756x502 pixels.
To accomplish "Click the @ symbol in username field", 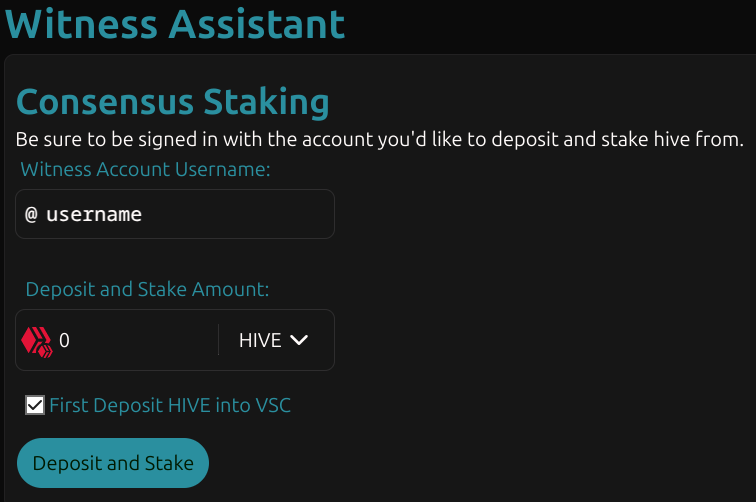I will (31, 214).
